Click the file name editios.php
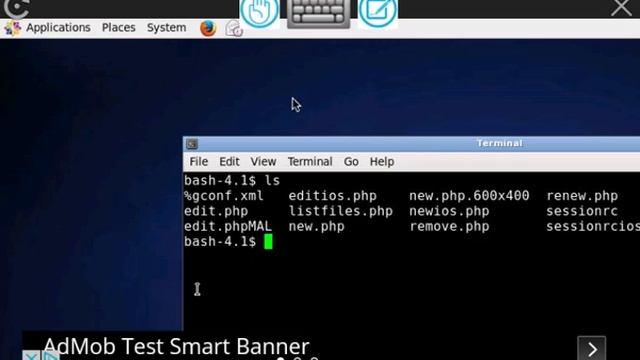The width and height of the screenshot is (640, 360). (333, 196)
